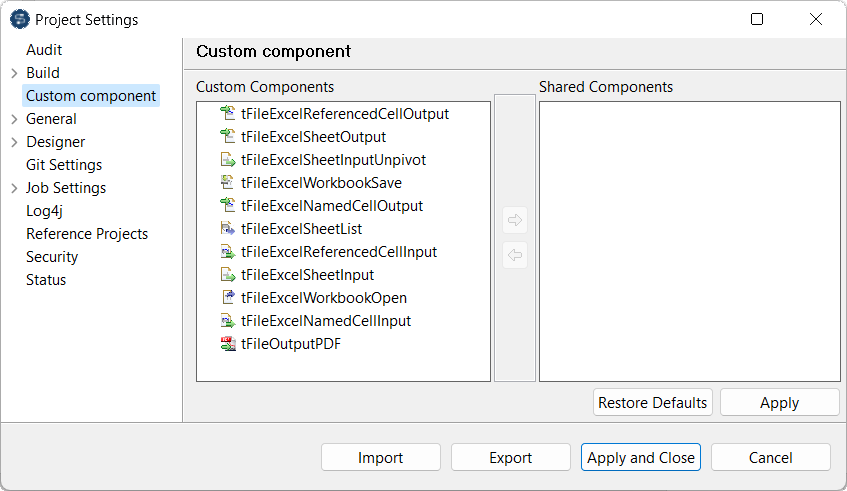Click the Export button
This screenshot has width=847, height=491.
coord(511,458)
